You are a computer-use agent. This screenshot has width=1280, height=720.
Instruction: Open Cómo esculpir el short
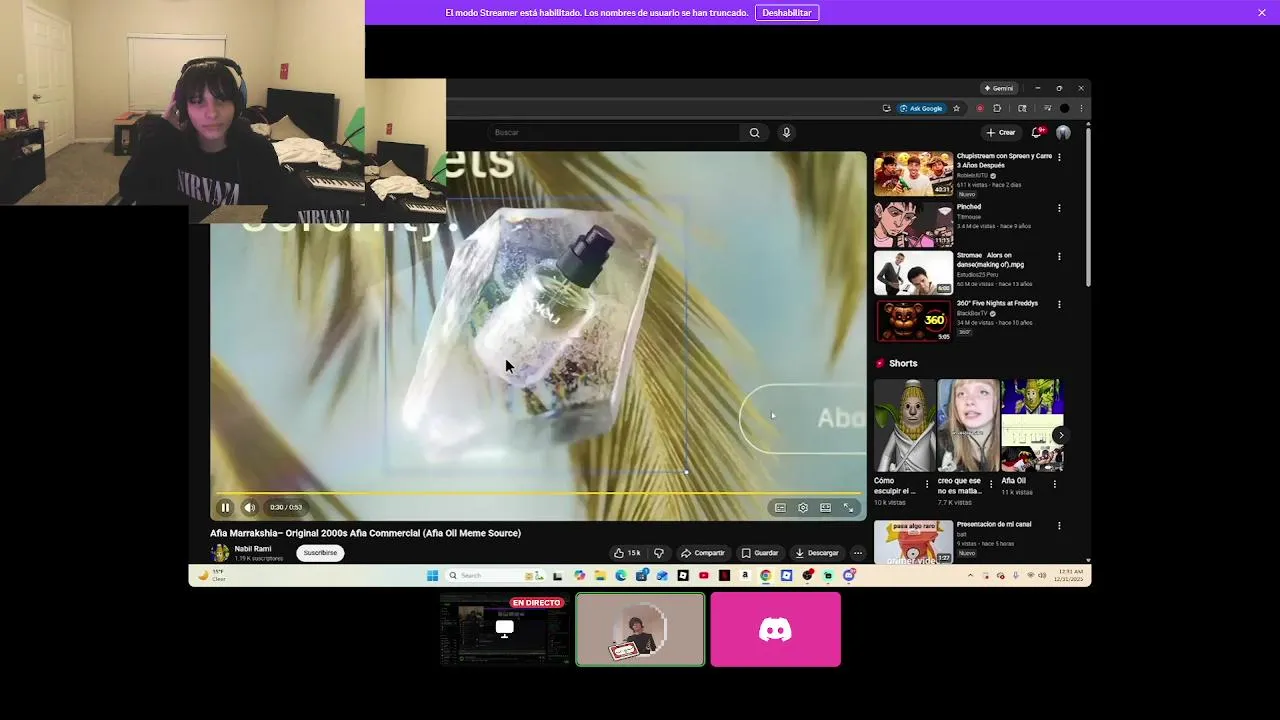pos(905,425)
